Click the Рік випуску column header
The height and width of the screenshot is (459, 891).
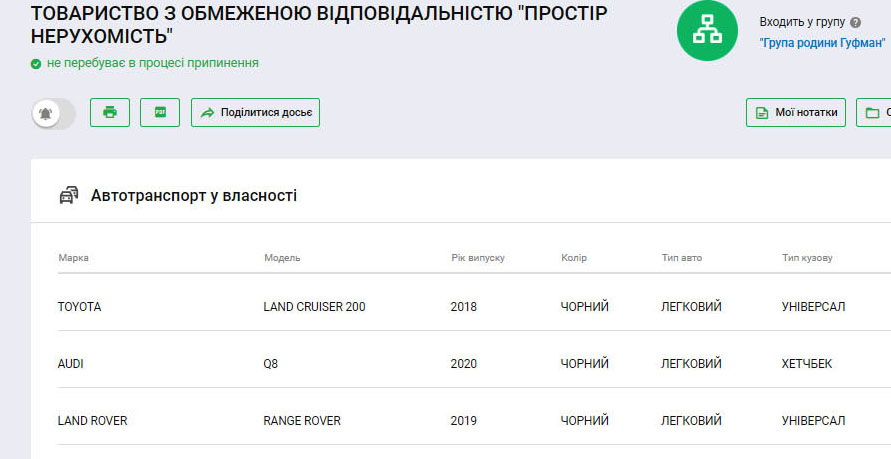478,258
